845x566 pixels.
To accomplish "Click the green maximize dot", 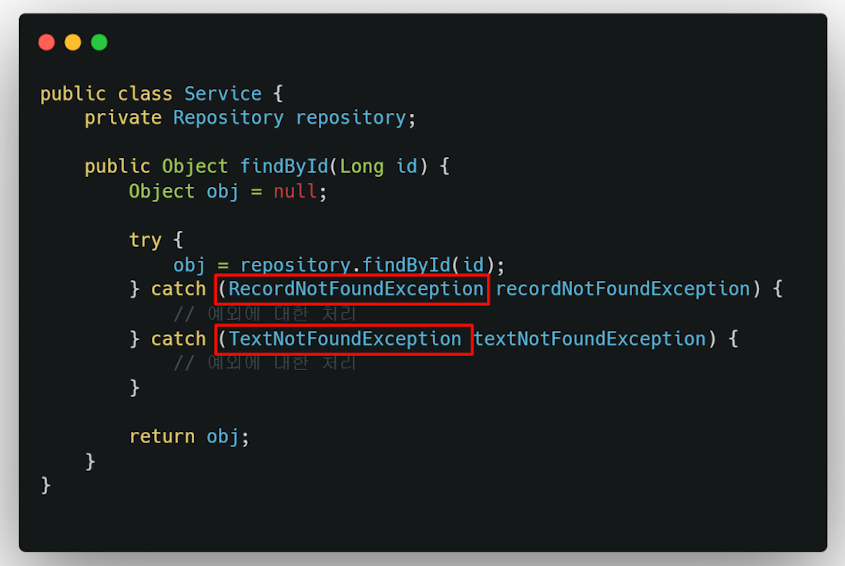I will click(x=99, y=42).
